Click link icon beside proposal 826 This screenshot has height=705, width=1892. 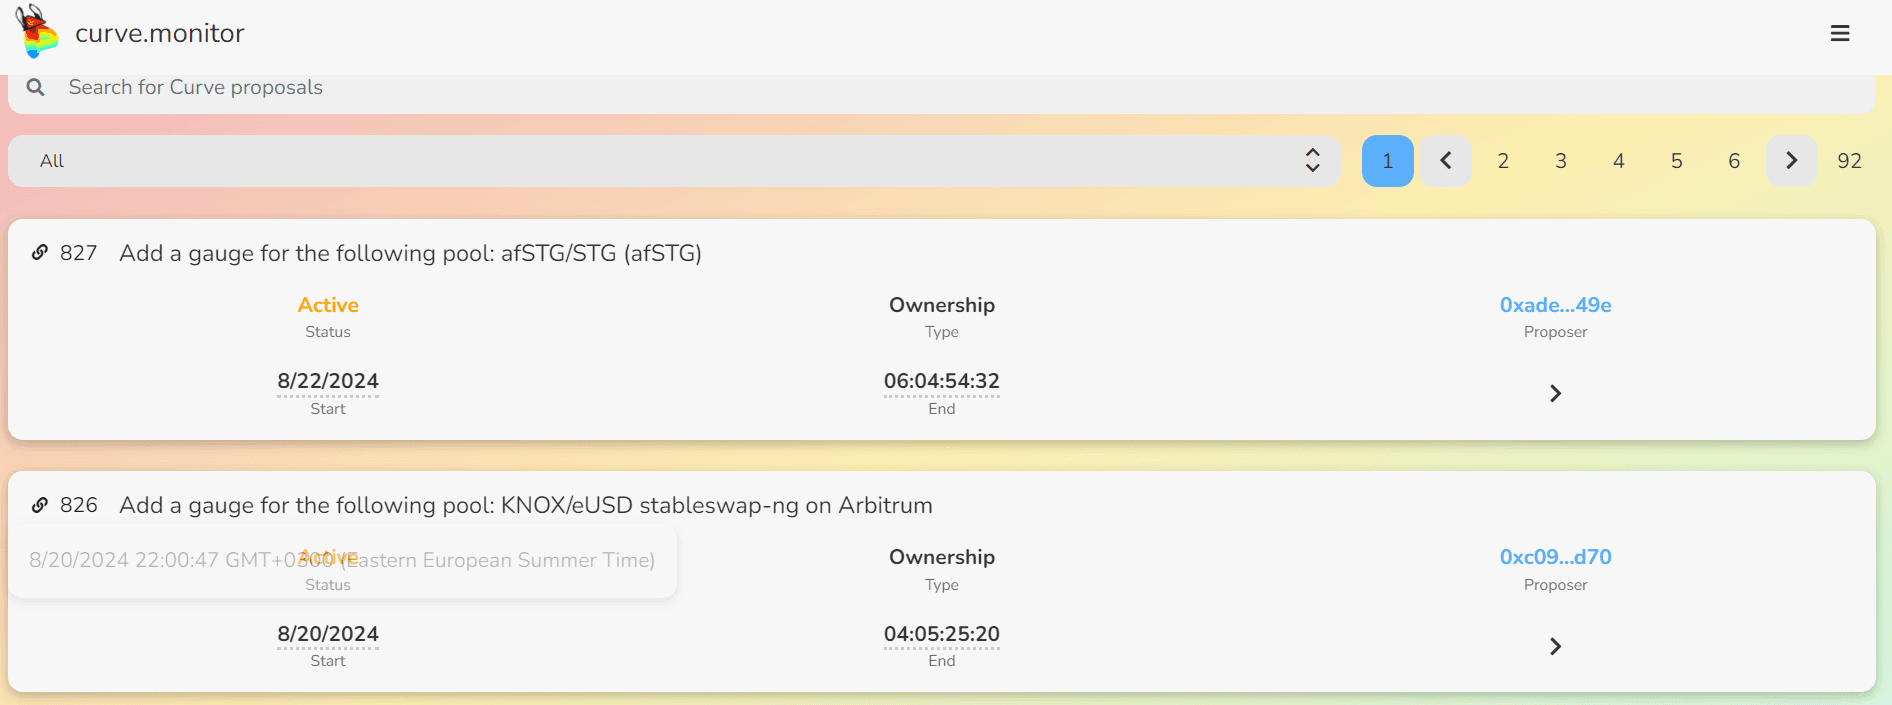[40, 505]
